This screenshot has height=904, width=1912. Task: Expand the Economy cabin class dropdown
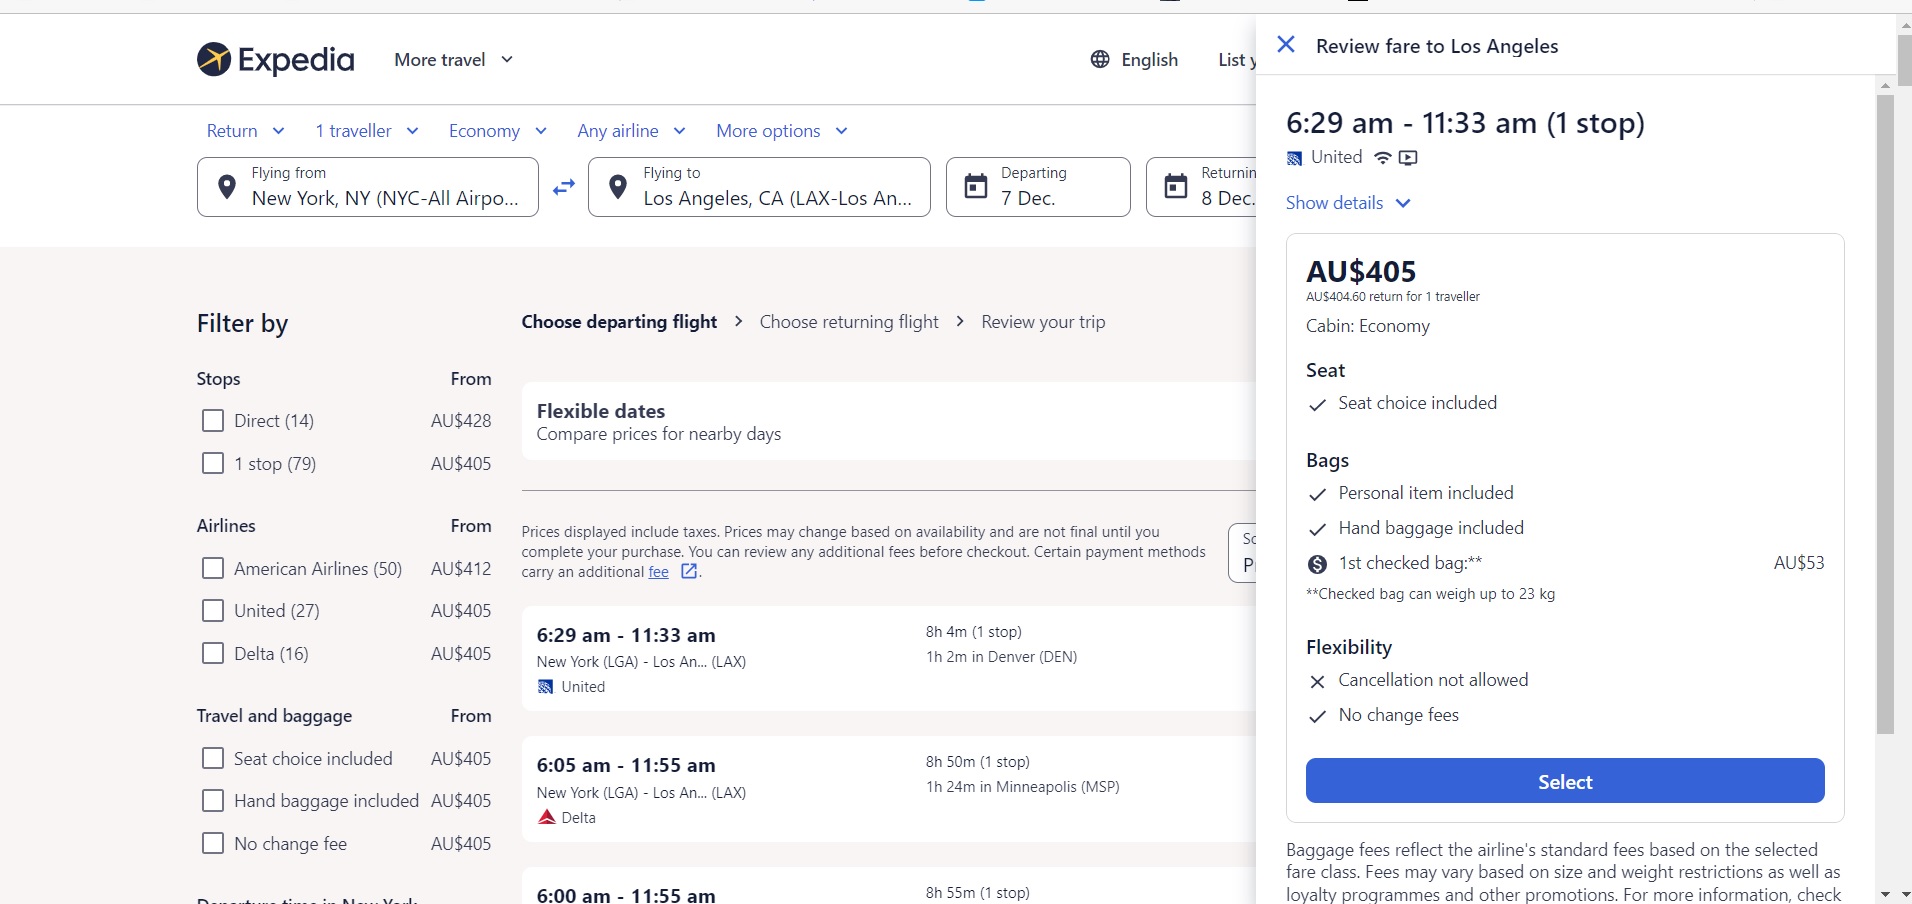point(498,131)
